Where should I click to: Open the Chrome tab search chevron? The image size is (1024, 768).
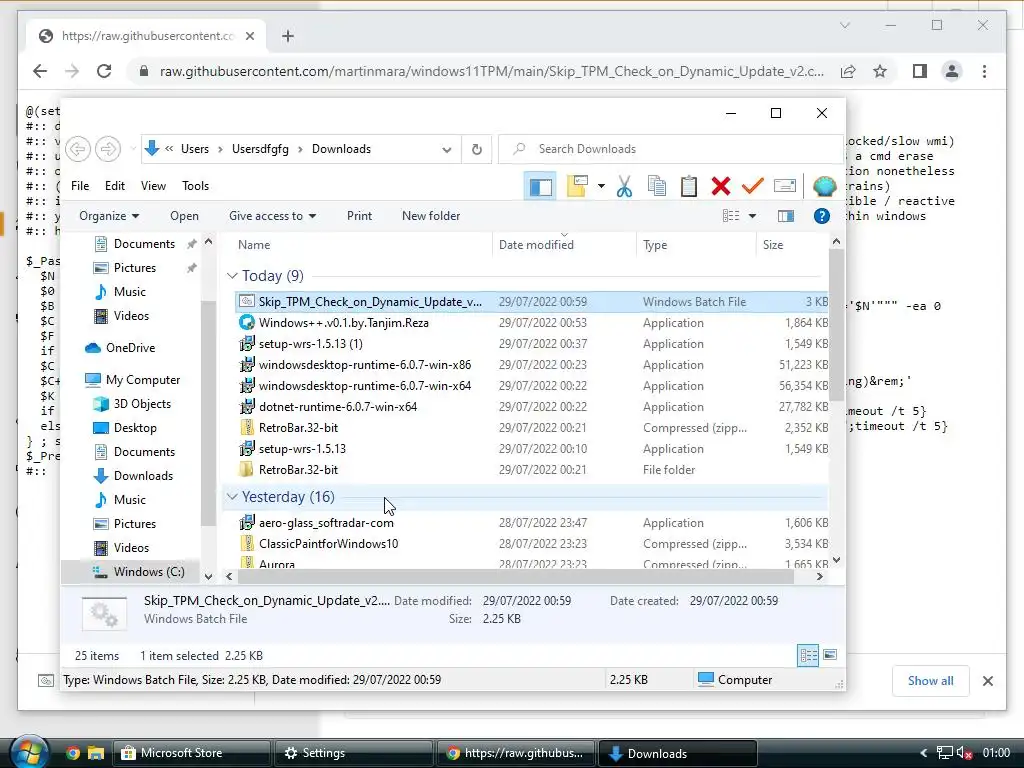click(x=844, y=25)
